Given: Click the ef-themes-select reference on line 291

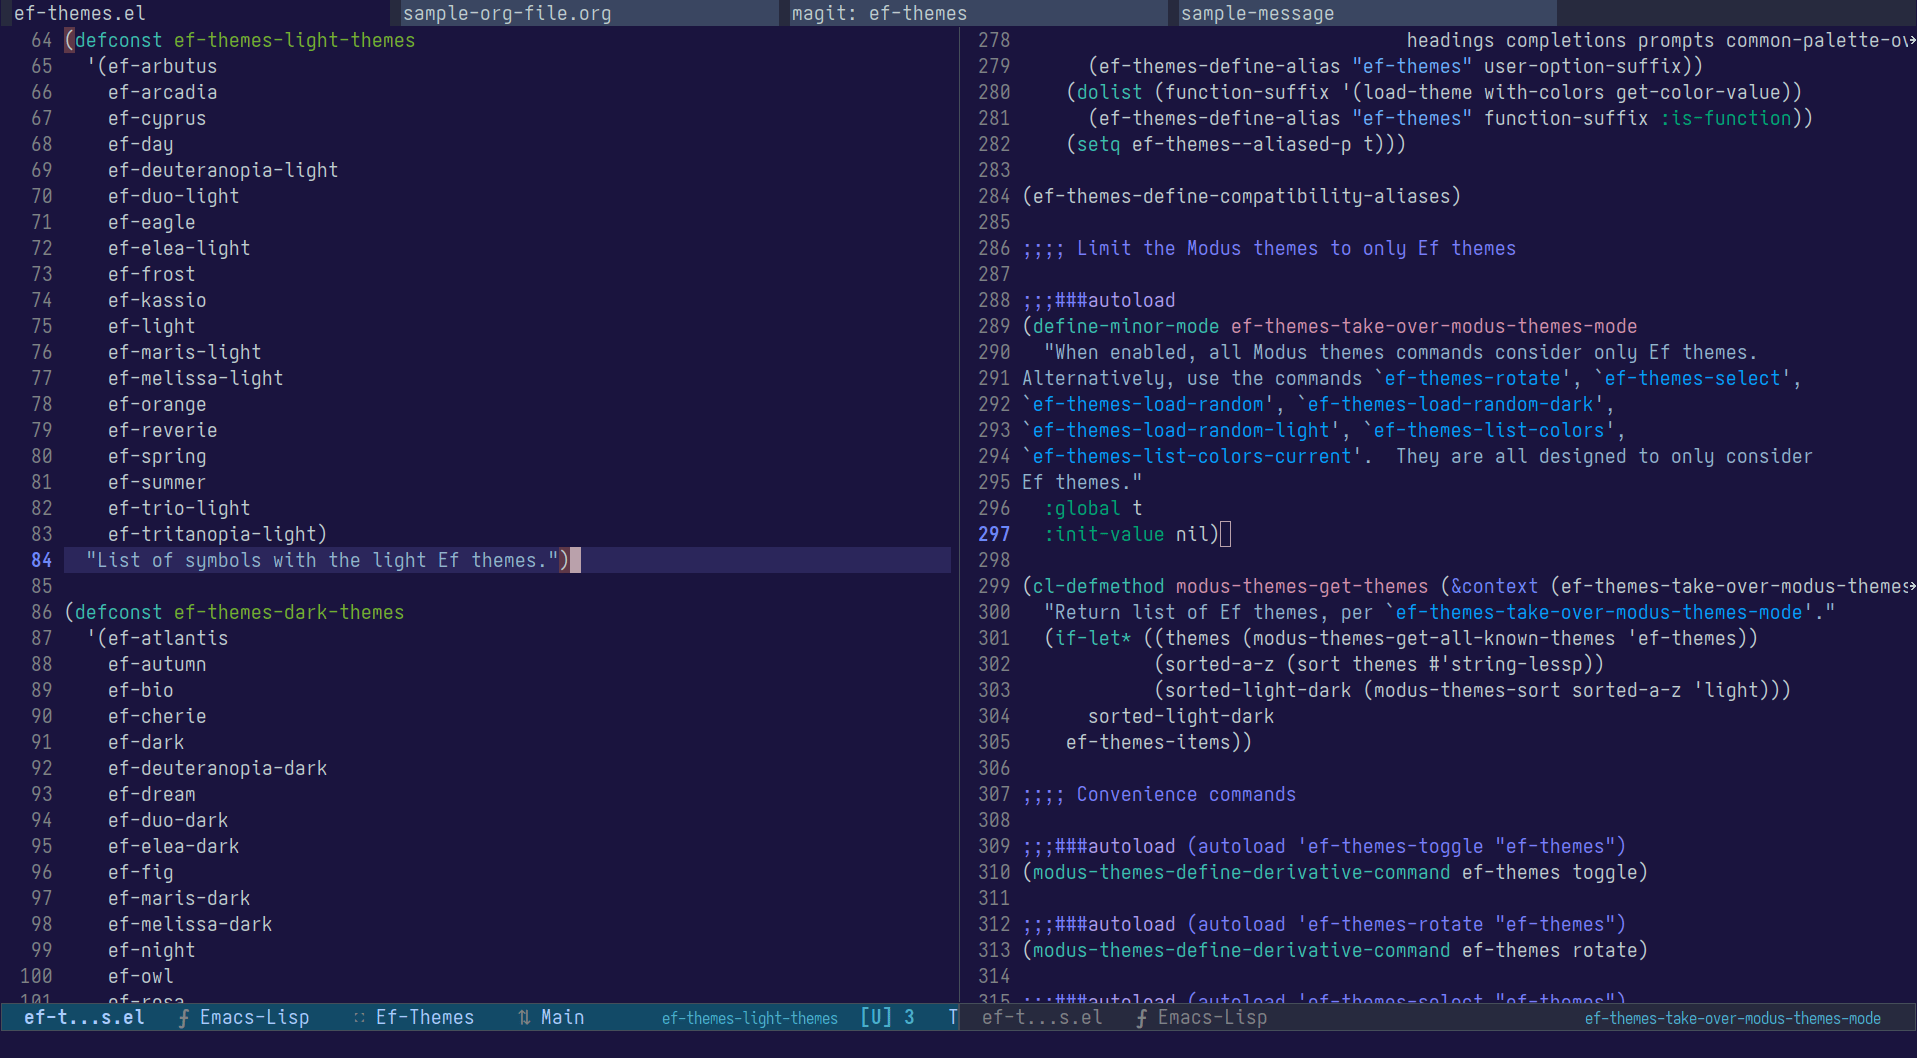Looking at the screenshot, I should [x=1693, y=378].
